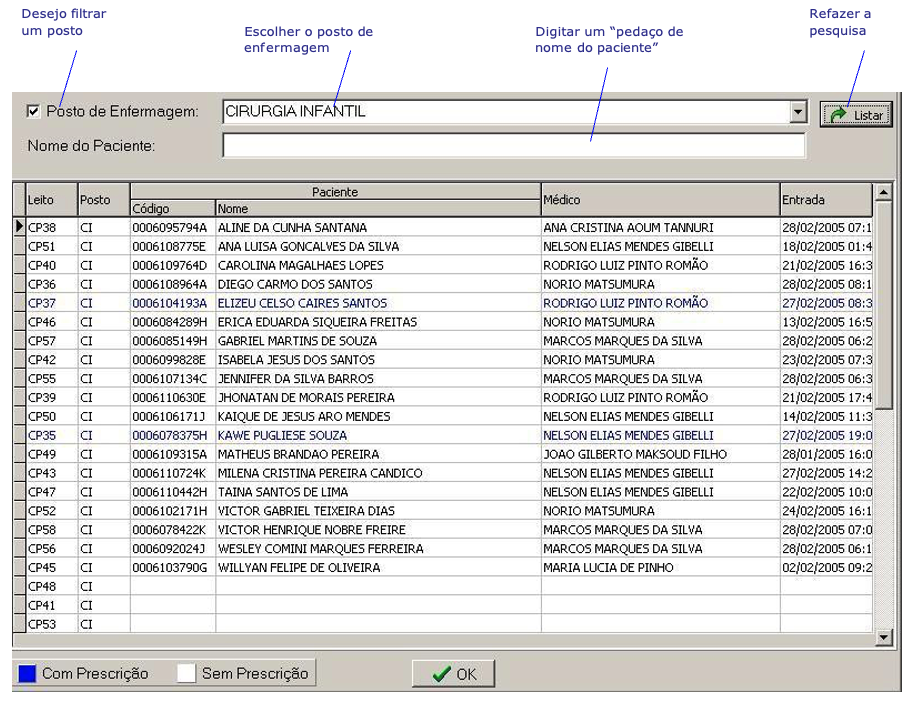
Task: Select patient WESLEY COMINI MARQUES FERREIRA
Action: 321,549
